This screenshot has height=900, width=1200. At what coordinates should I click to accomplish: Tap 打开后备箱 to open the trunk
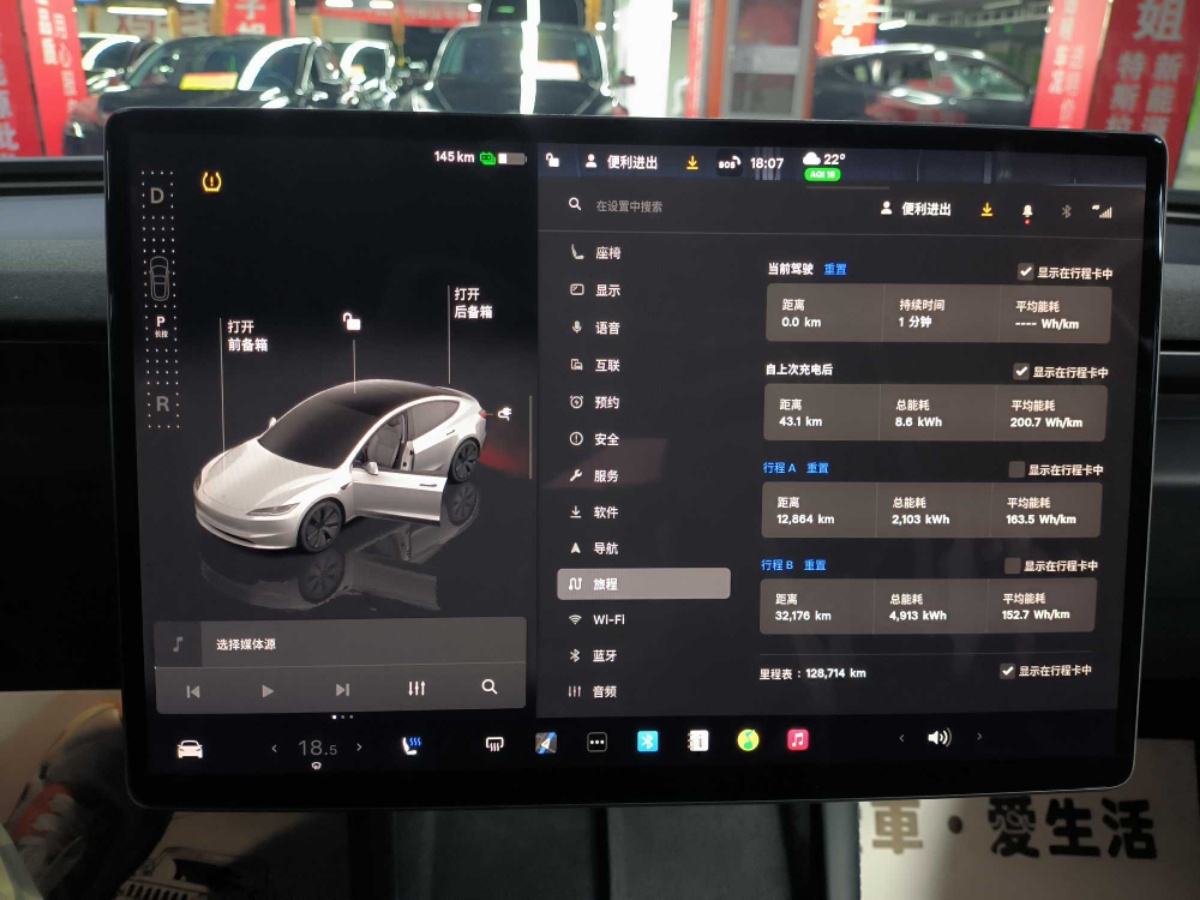click(x=473, y=303)
